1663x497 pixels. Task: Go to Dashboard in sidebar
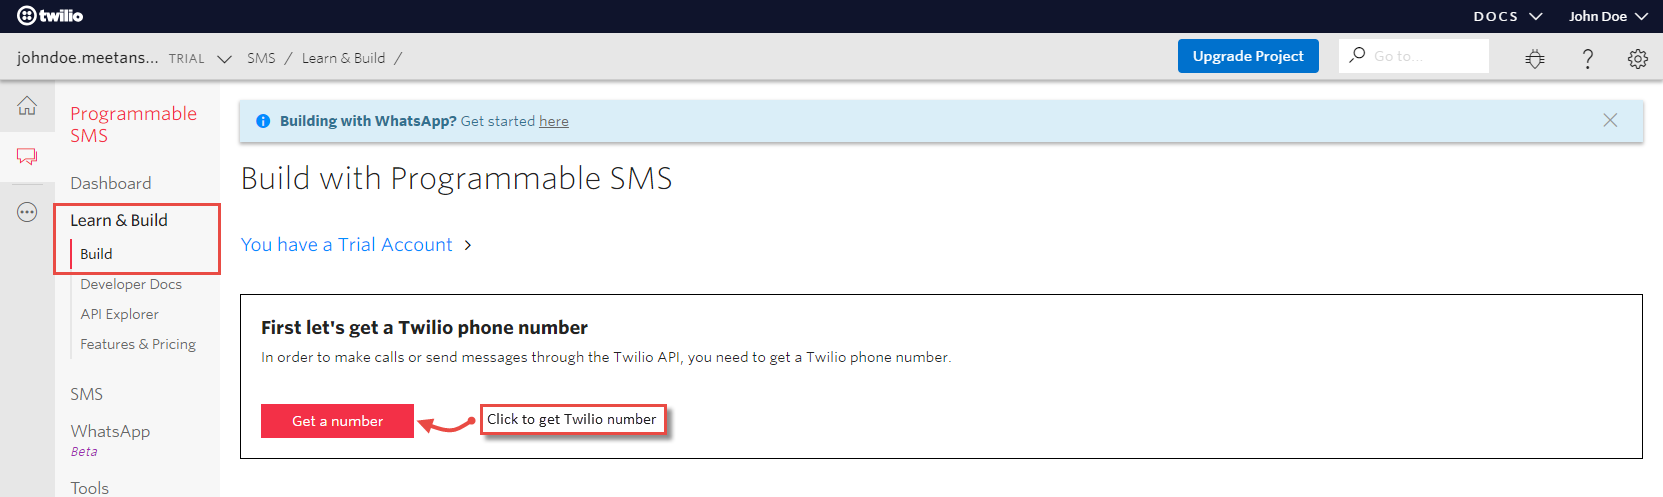coord(111,183)
